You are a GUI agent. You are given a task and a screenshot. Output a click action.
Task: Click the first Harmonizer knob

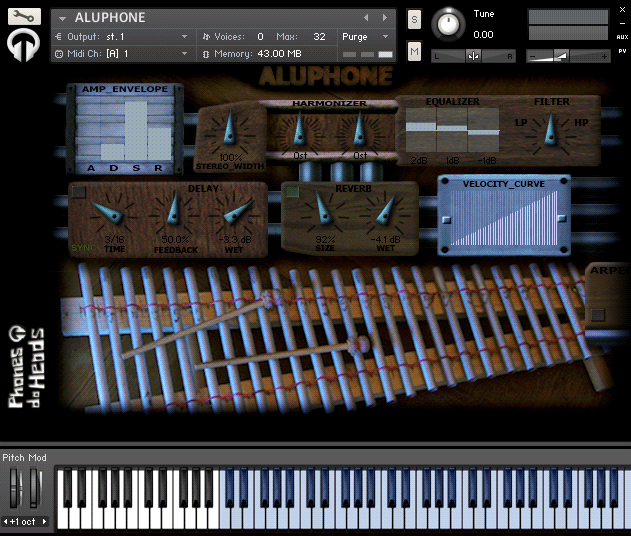[300, 132]
